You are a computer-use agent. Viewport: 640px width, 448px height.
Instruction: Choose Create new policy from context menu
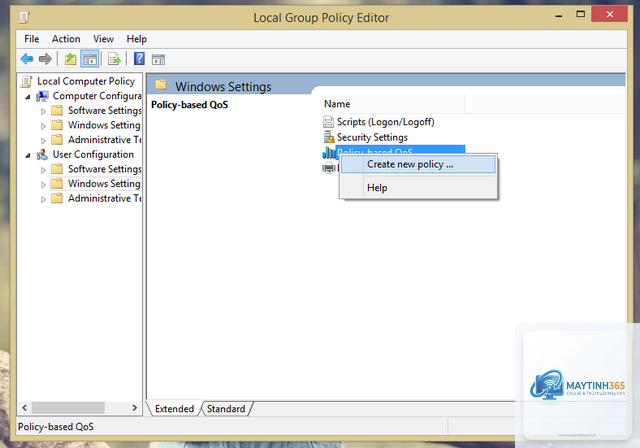[418, 164]
